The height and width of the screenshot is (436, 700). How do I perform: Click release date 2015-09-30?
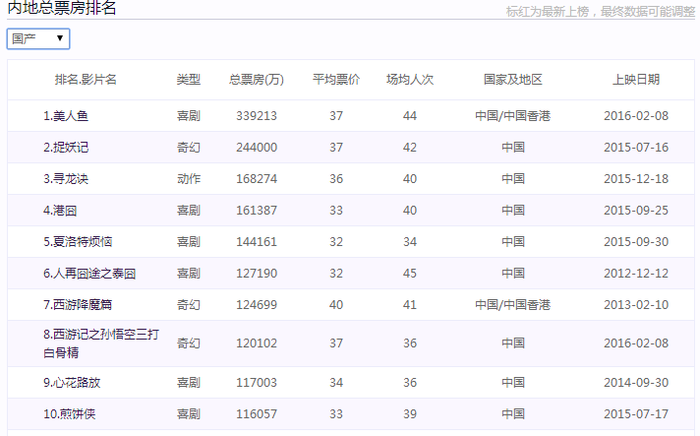(636, 242)
